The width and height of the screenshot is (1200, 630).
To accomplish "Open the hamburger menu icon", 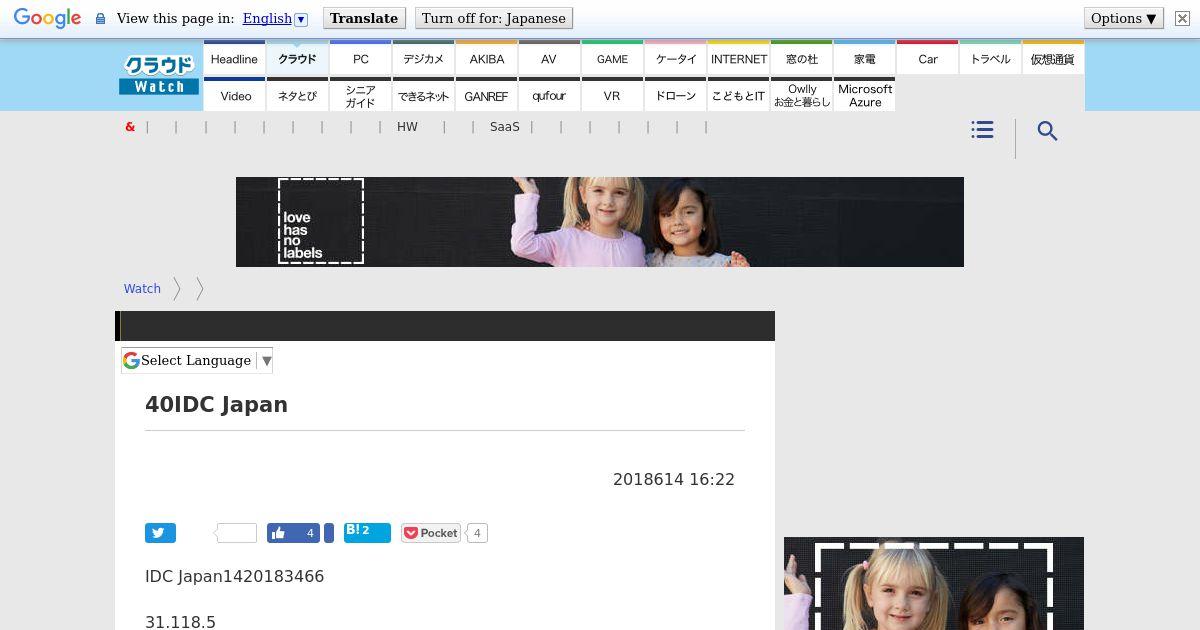I will click(x=982, y=130).
